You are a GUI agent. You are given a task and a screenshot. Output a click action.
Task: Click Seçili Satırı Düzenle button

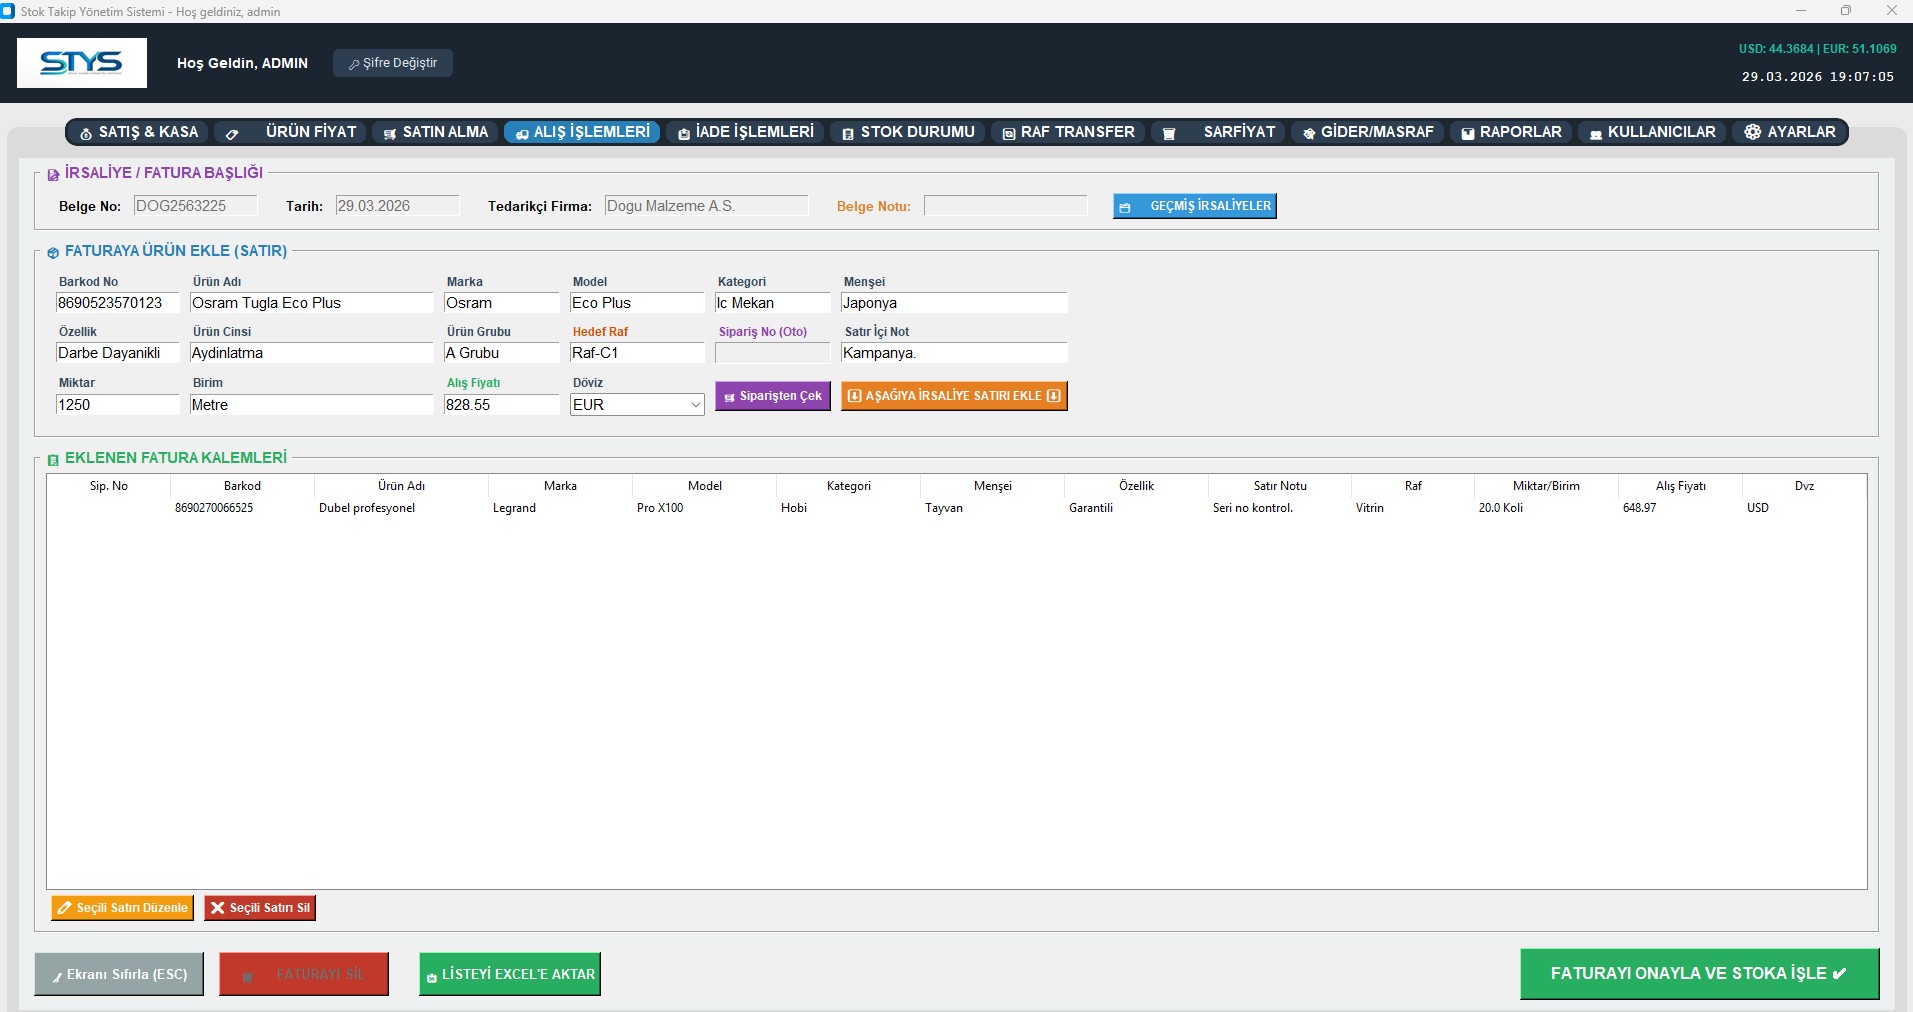(122, 908)
